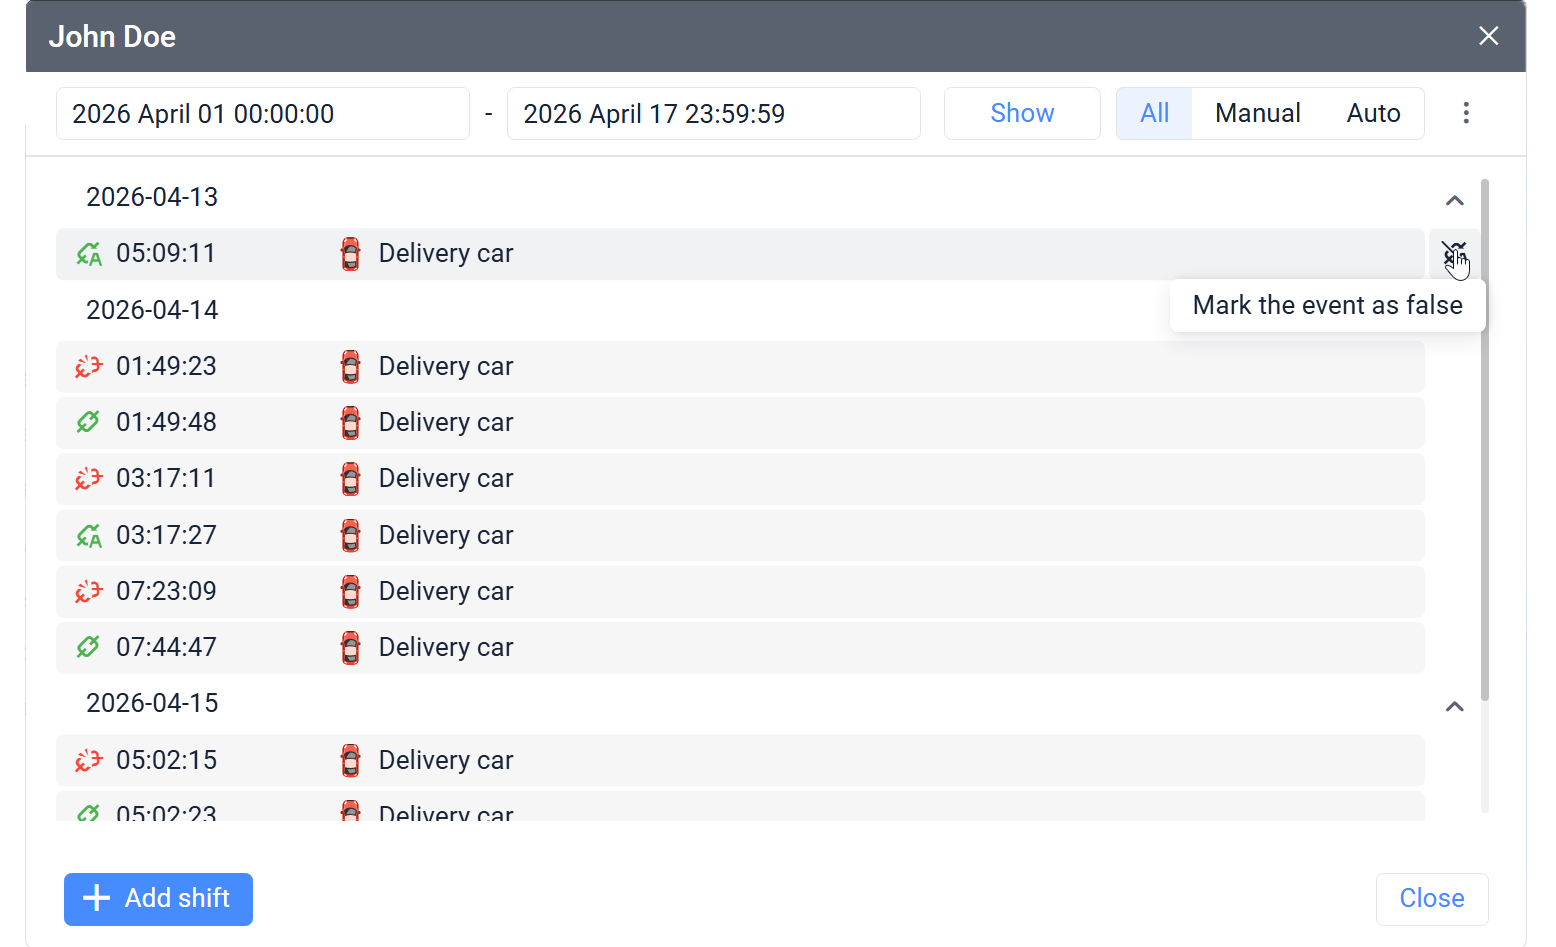Open the three-dot options menu

coord(1465,113)
